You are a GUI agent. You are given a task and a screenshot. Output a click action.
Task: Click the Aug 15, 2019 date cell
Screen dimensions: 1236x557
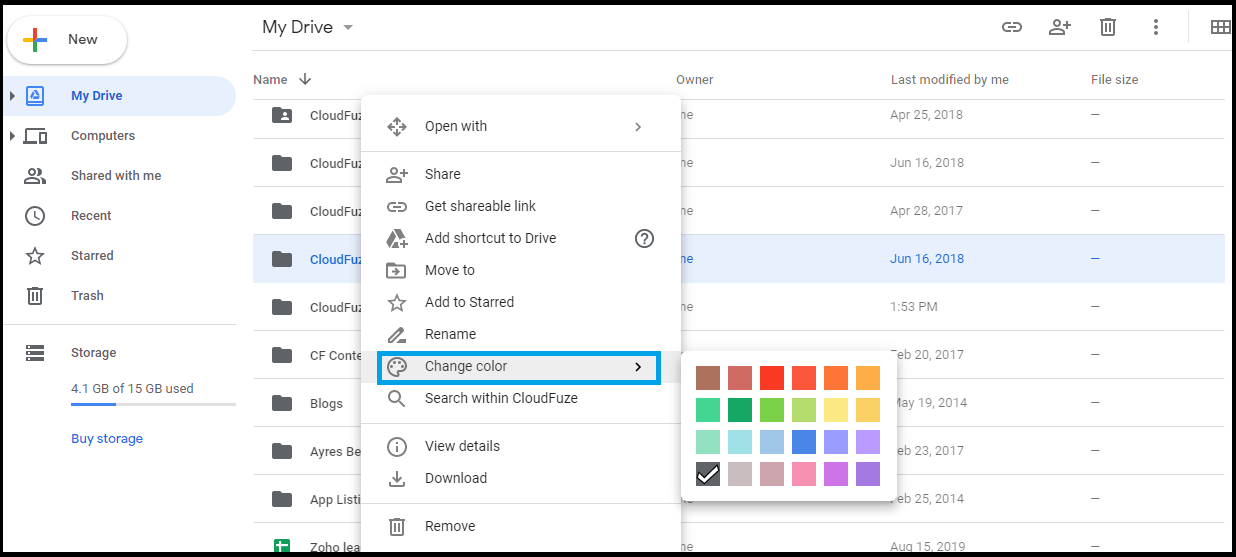pyautogui.click(x=926, y=547)
